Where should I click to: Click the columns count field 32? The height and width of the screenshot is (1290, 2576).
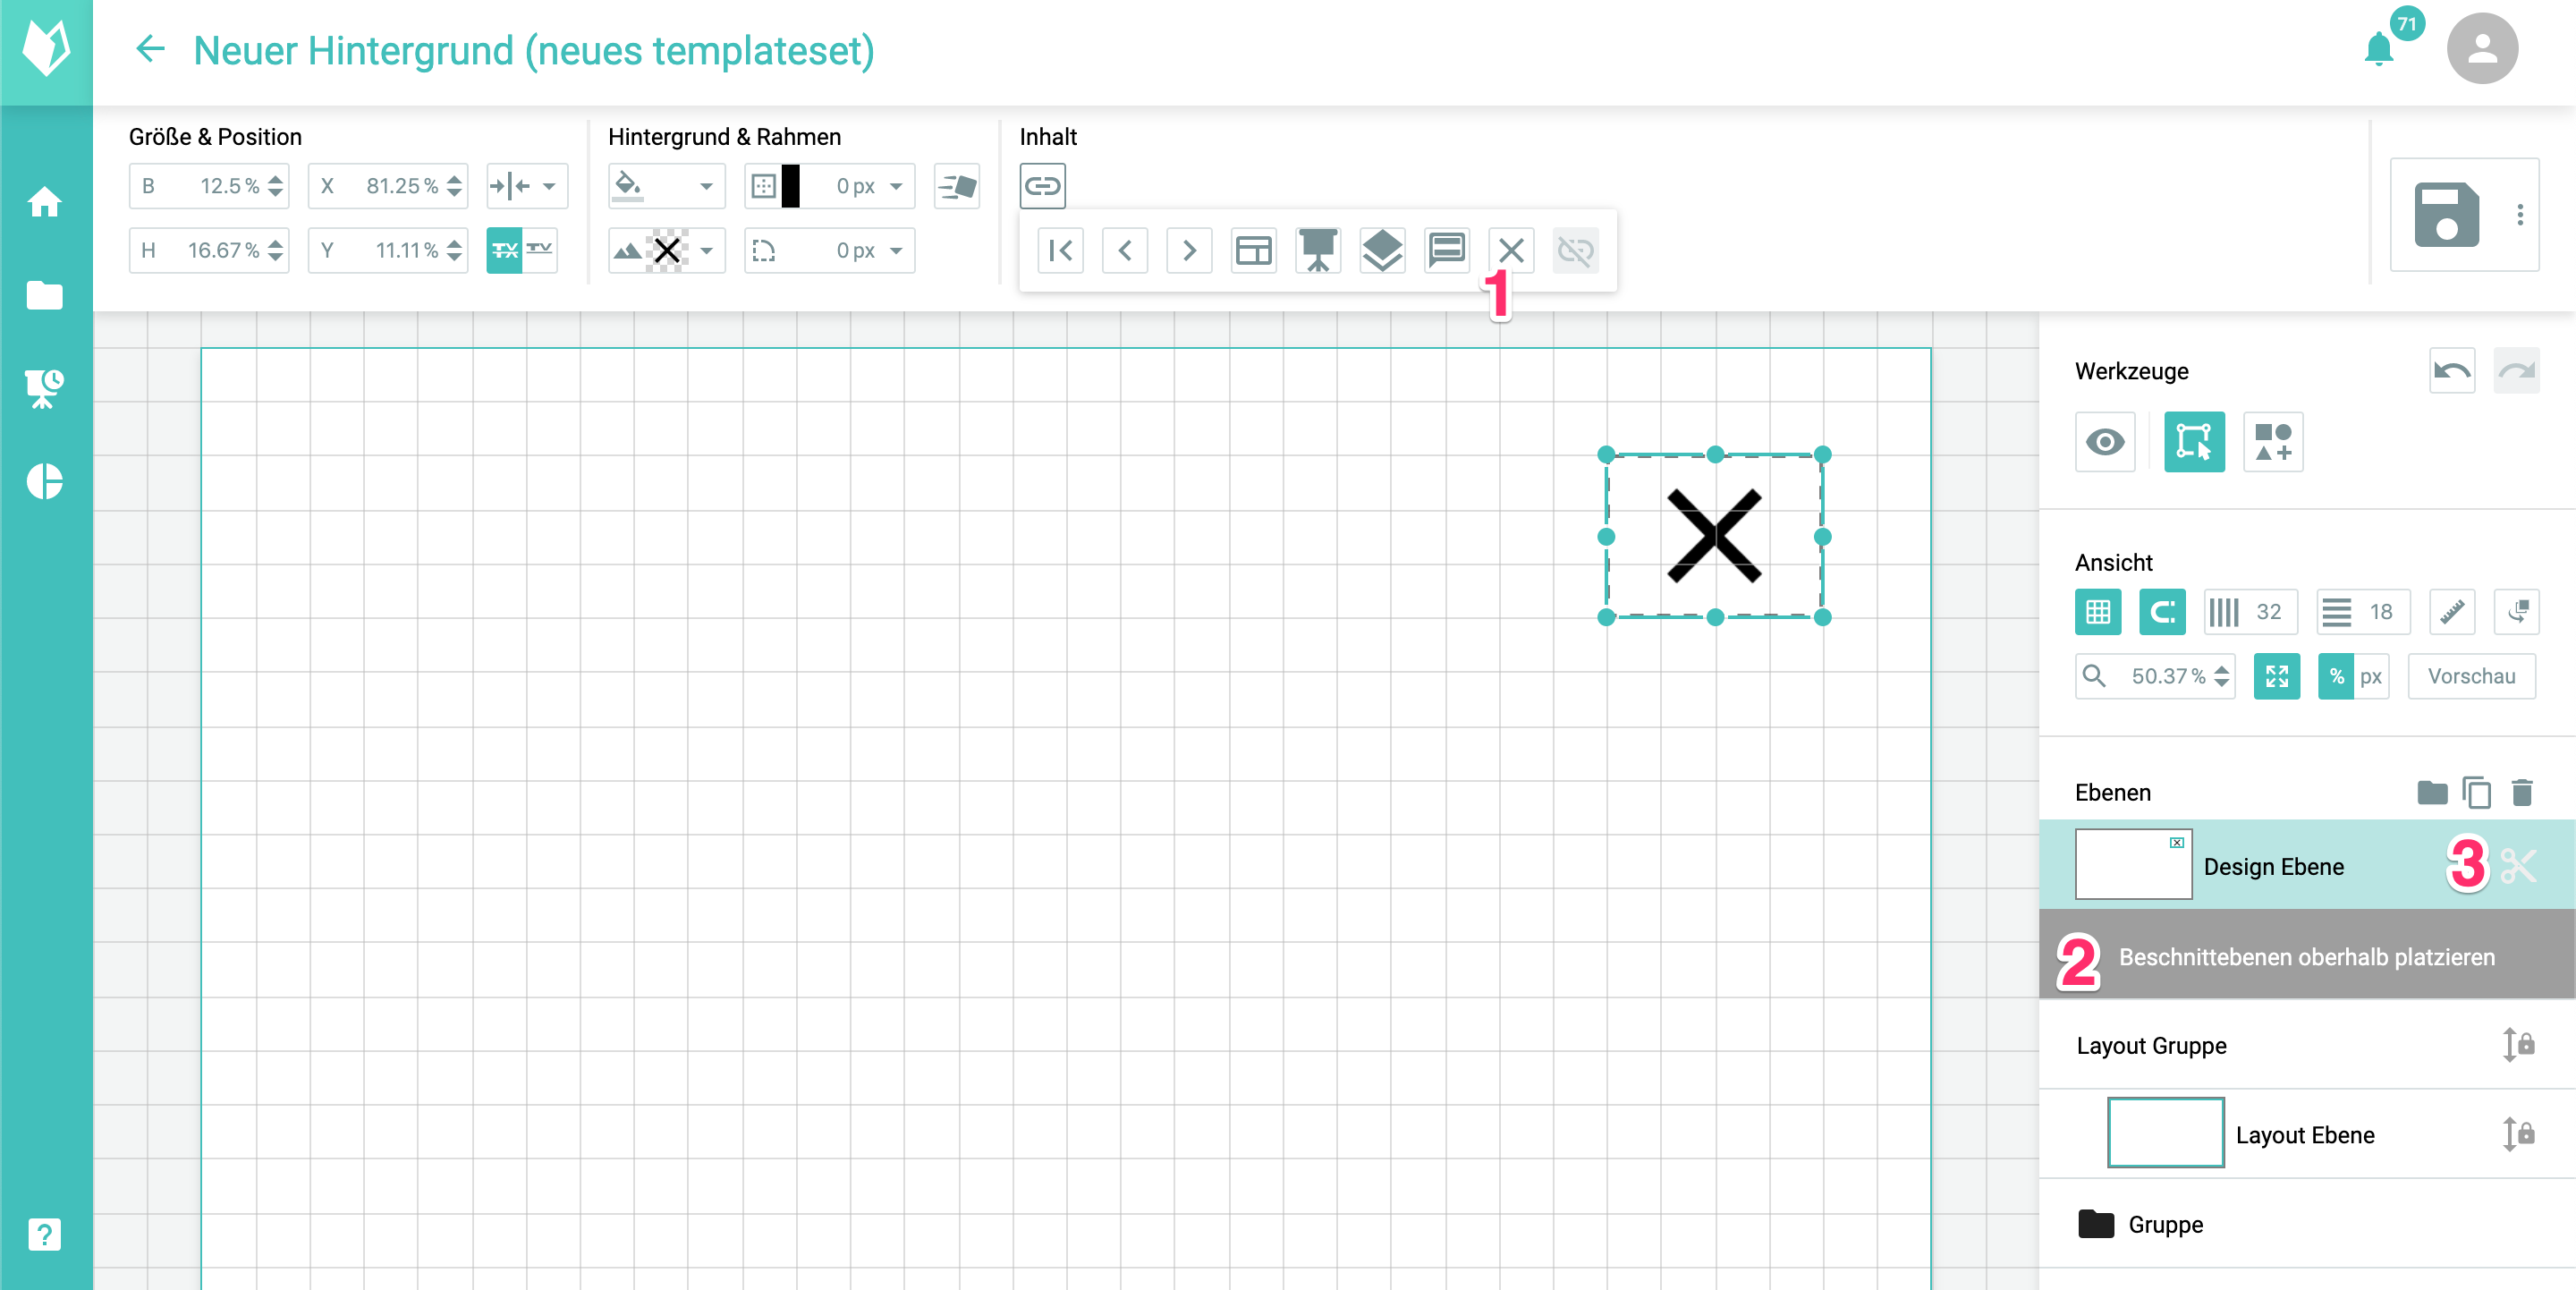pyautogui.click(x=2250, y=612)
